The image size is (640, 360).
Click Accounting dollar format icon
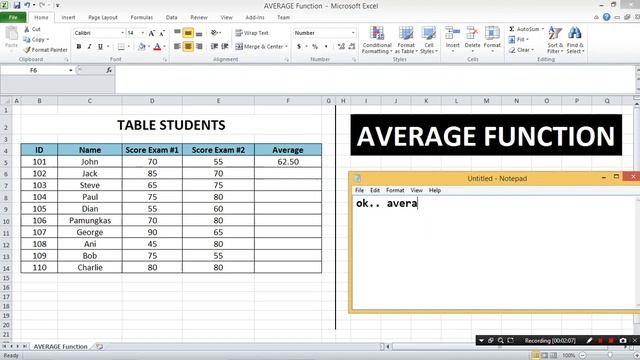click(299, 47)
